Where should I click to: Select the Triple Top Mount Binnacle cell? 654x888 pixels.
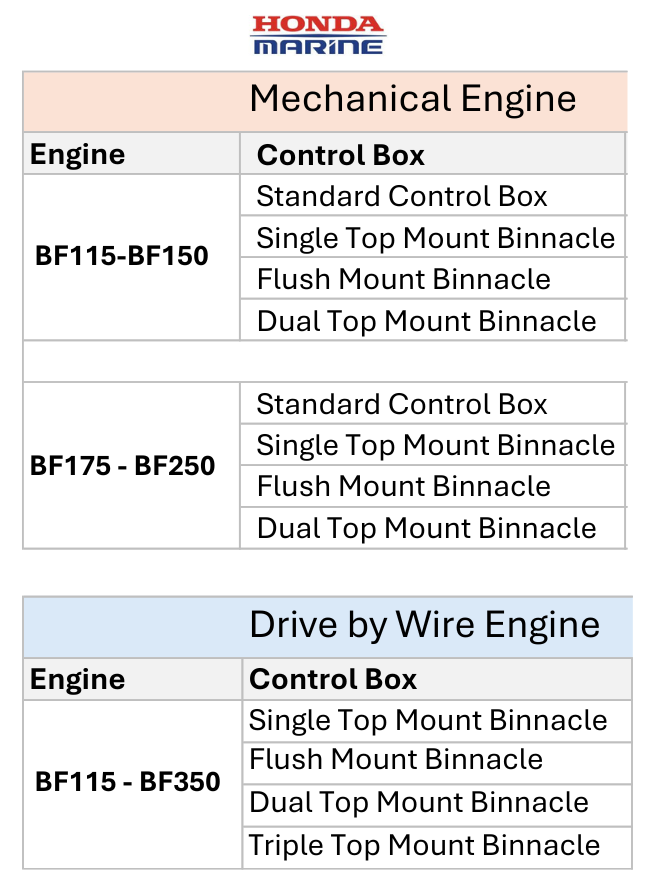(425, 846)
